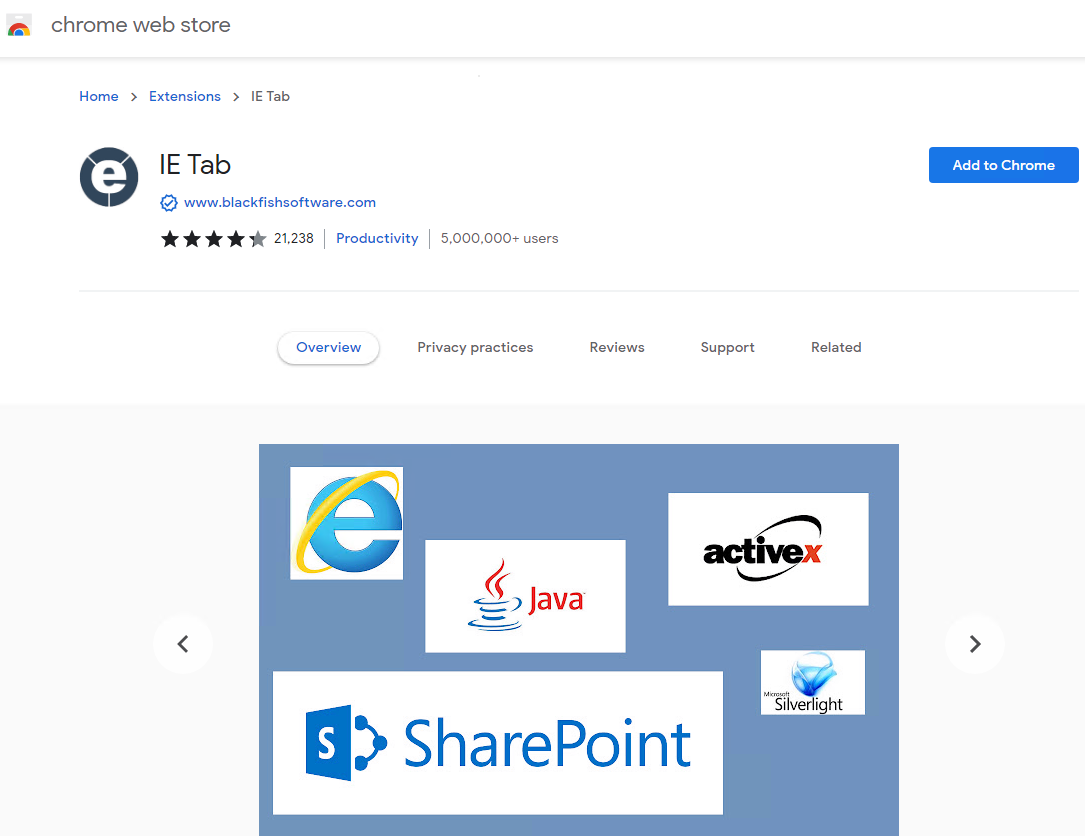Screen dimensions: 1085x836
Task: Click the fifth rating star
Action: [256, 239]
